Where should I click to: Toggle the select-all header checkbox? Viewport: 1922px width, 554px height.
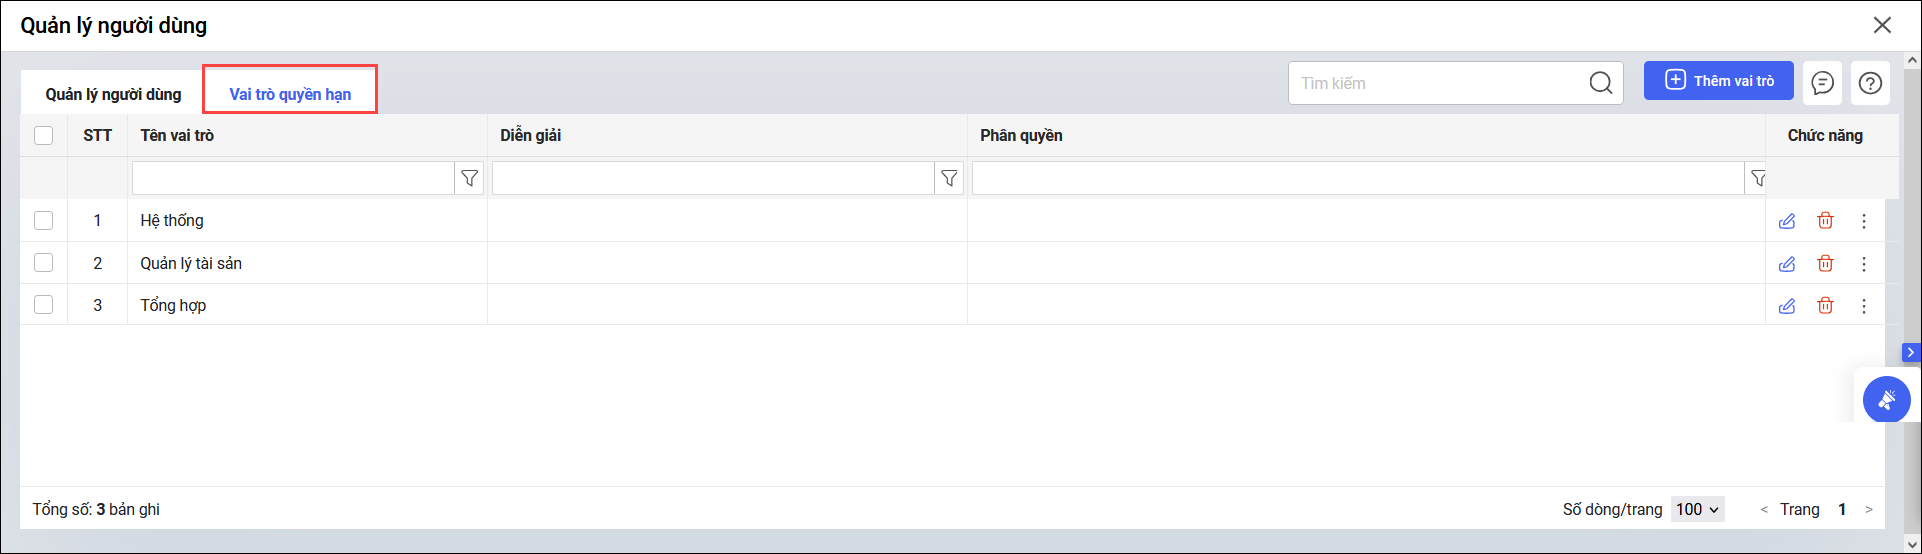point(44,135)
